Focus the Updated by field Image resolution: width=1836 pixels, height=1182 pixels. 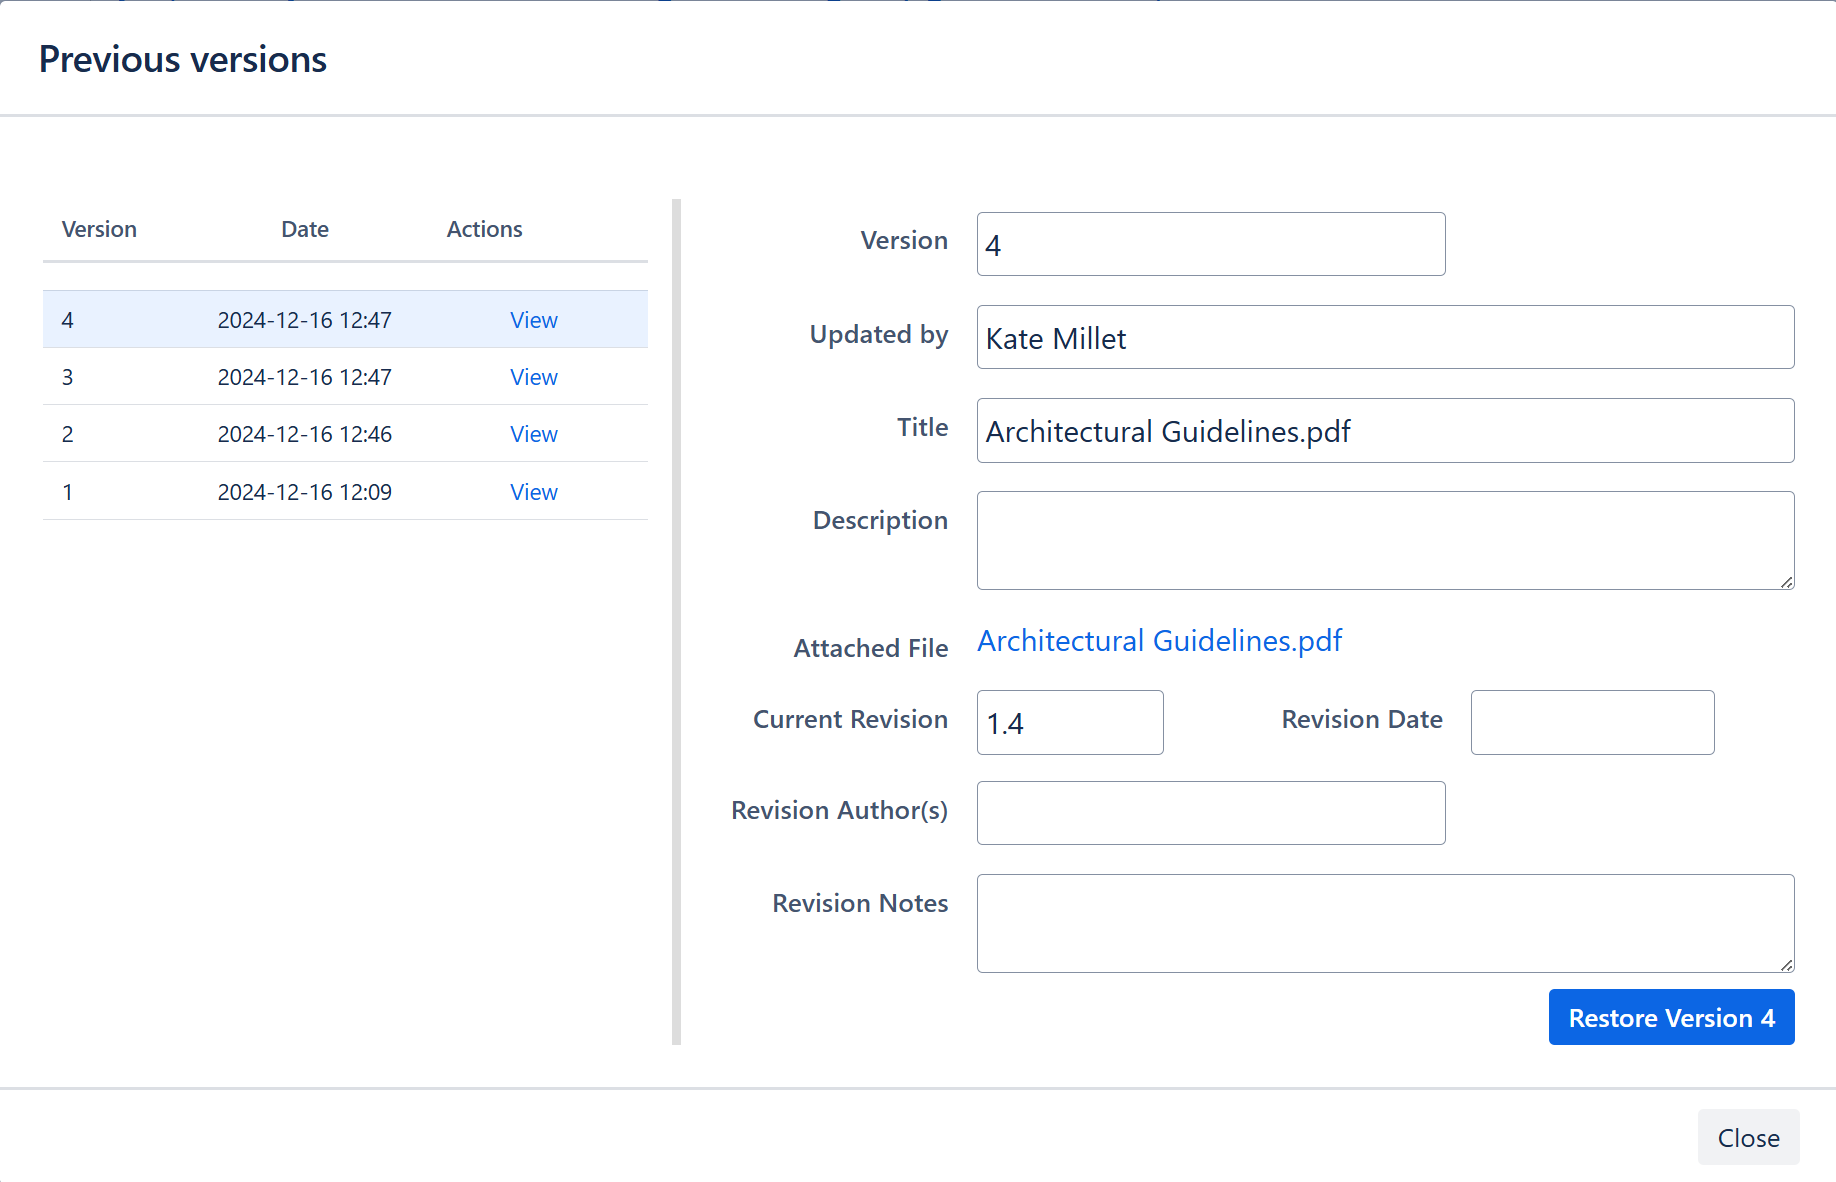[1384, 337]
